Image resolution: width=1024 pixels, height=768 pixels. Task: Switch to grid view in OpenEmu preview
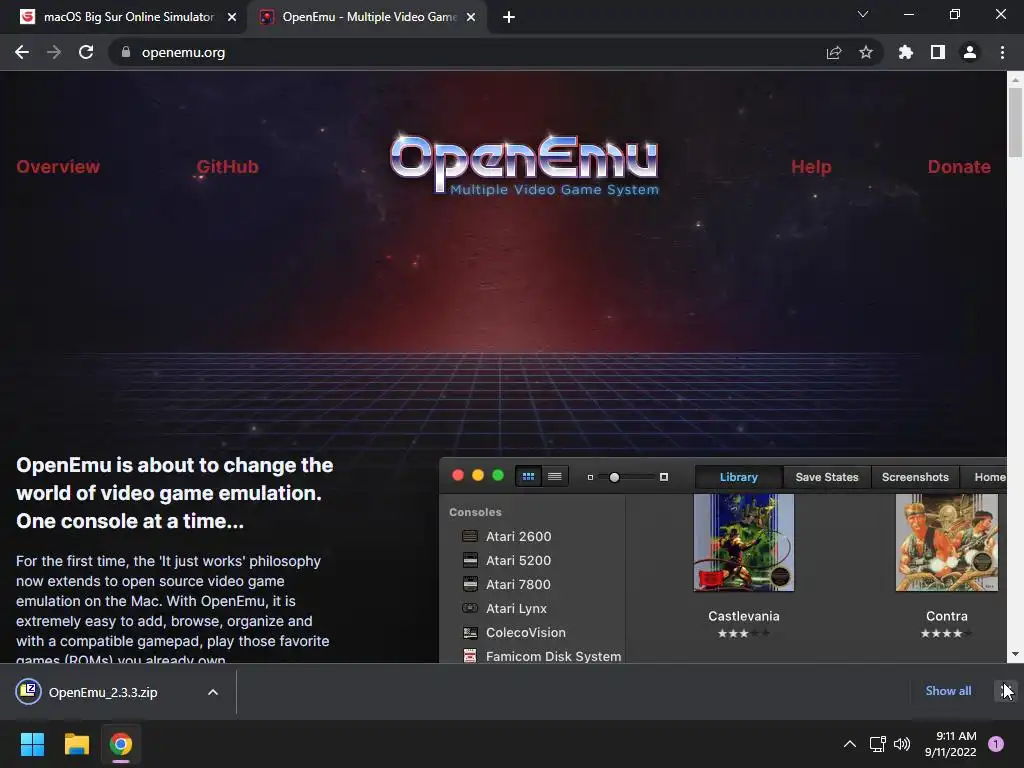[x=528, y=477]
